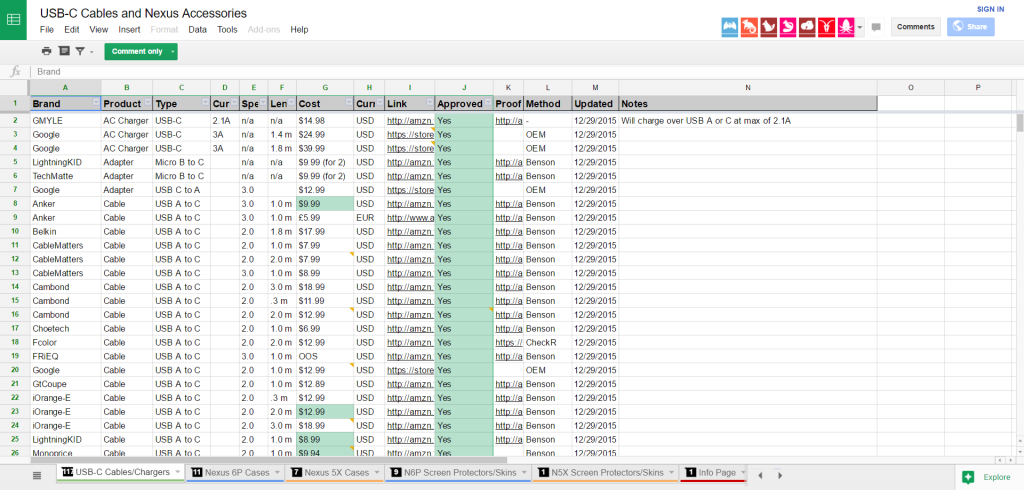Click the select-all corner of the grid
The height and width of the screenshot is (490, 1024).
pyautogui.click(x=14, y=87)
